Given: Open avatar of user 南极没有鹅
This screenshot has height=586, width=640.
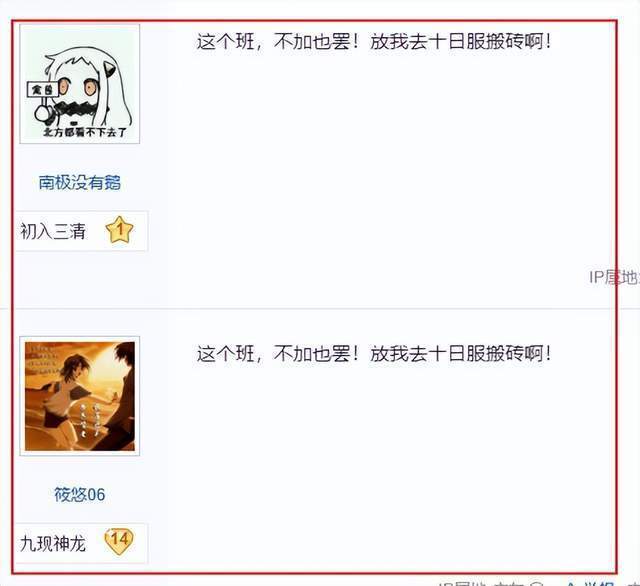Looking at the screenshot, I should point(80,84).
